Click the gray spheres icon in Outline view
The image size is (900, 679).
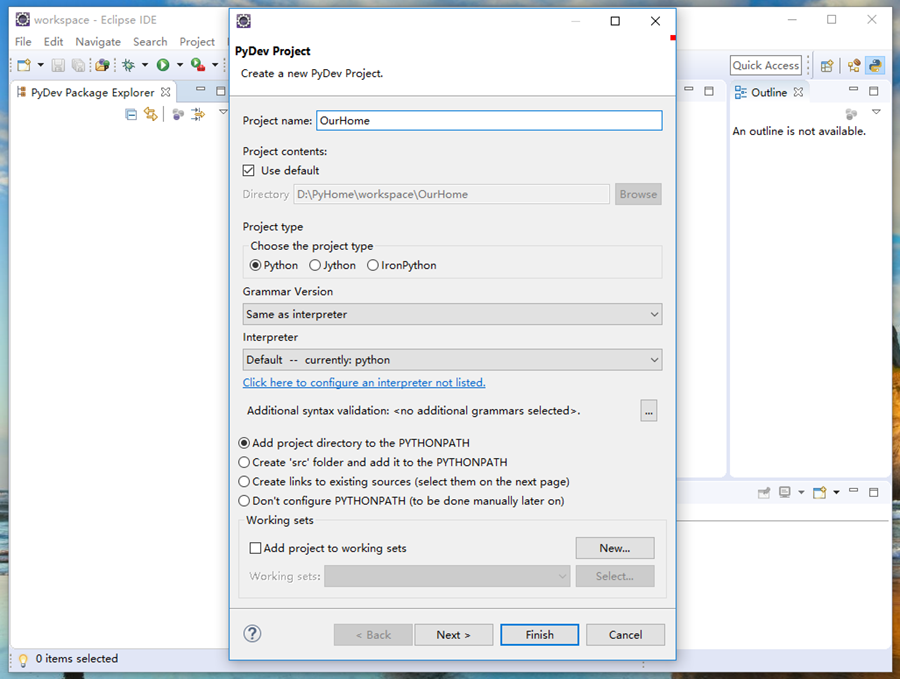851,114
